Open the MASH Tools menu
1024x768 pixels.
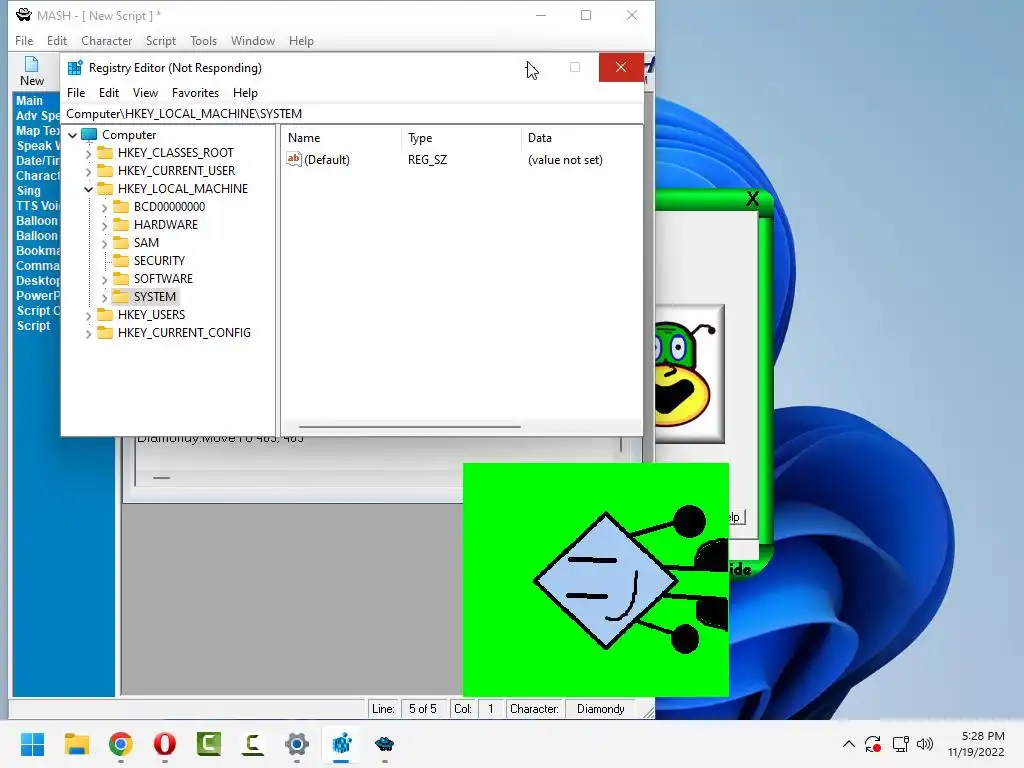pyautogui.click(x=203, y=40)
